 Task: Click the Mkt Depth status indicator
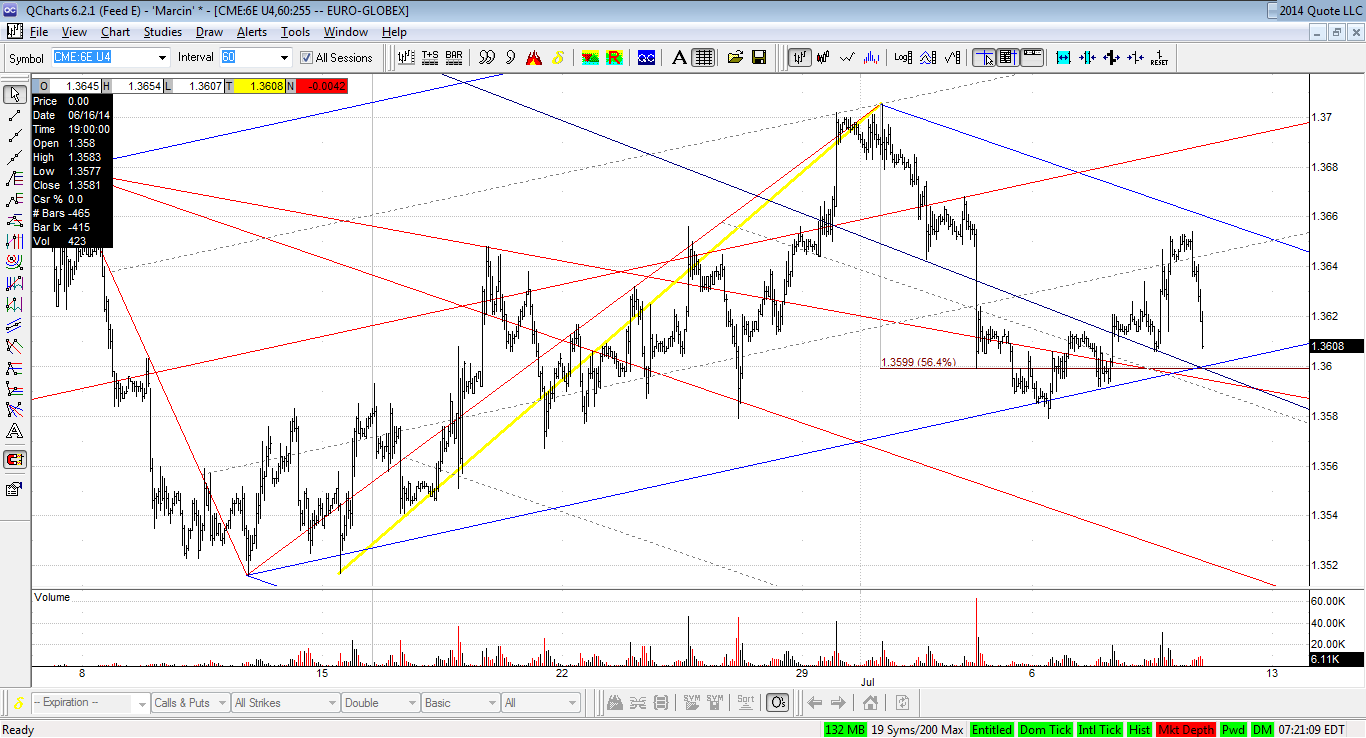tap(1185, 730)
